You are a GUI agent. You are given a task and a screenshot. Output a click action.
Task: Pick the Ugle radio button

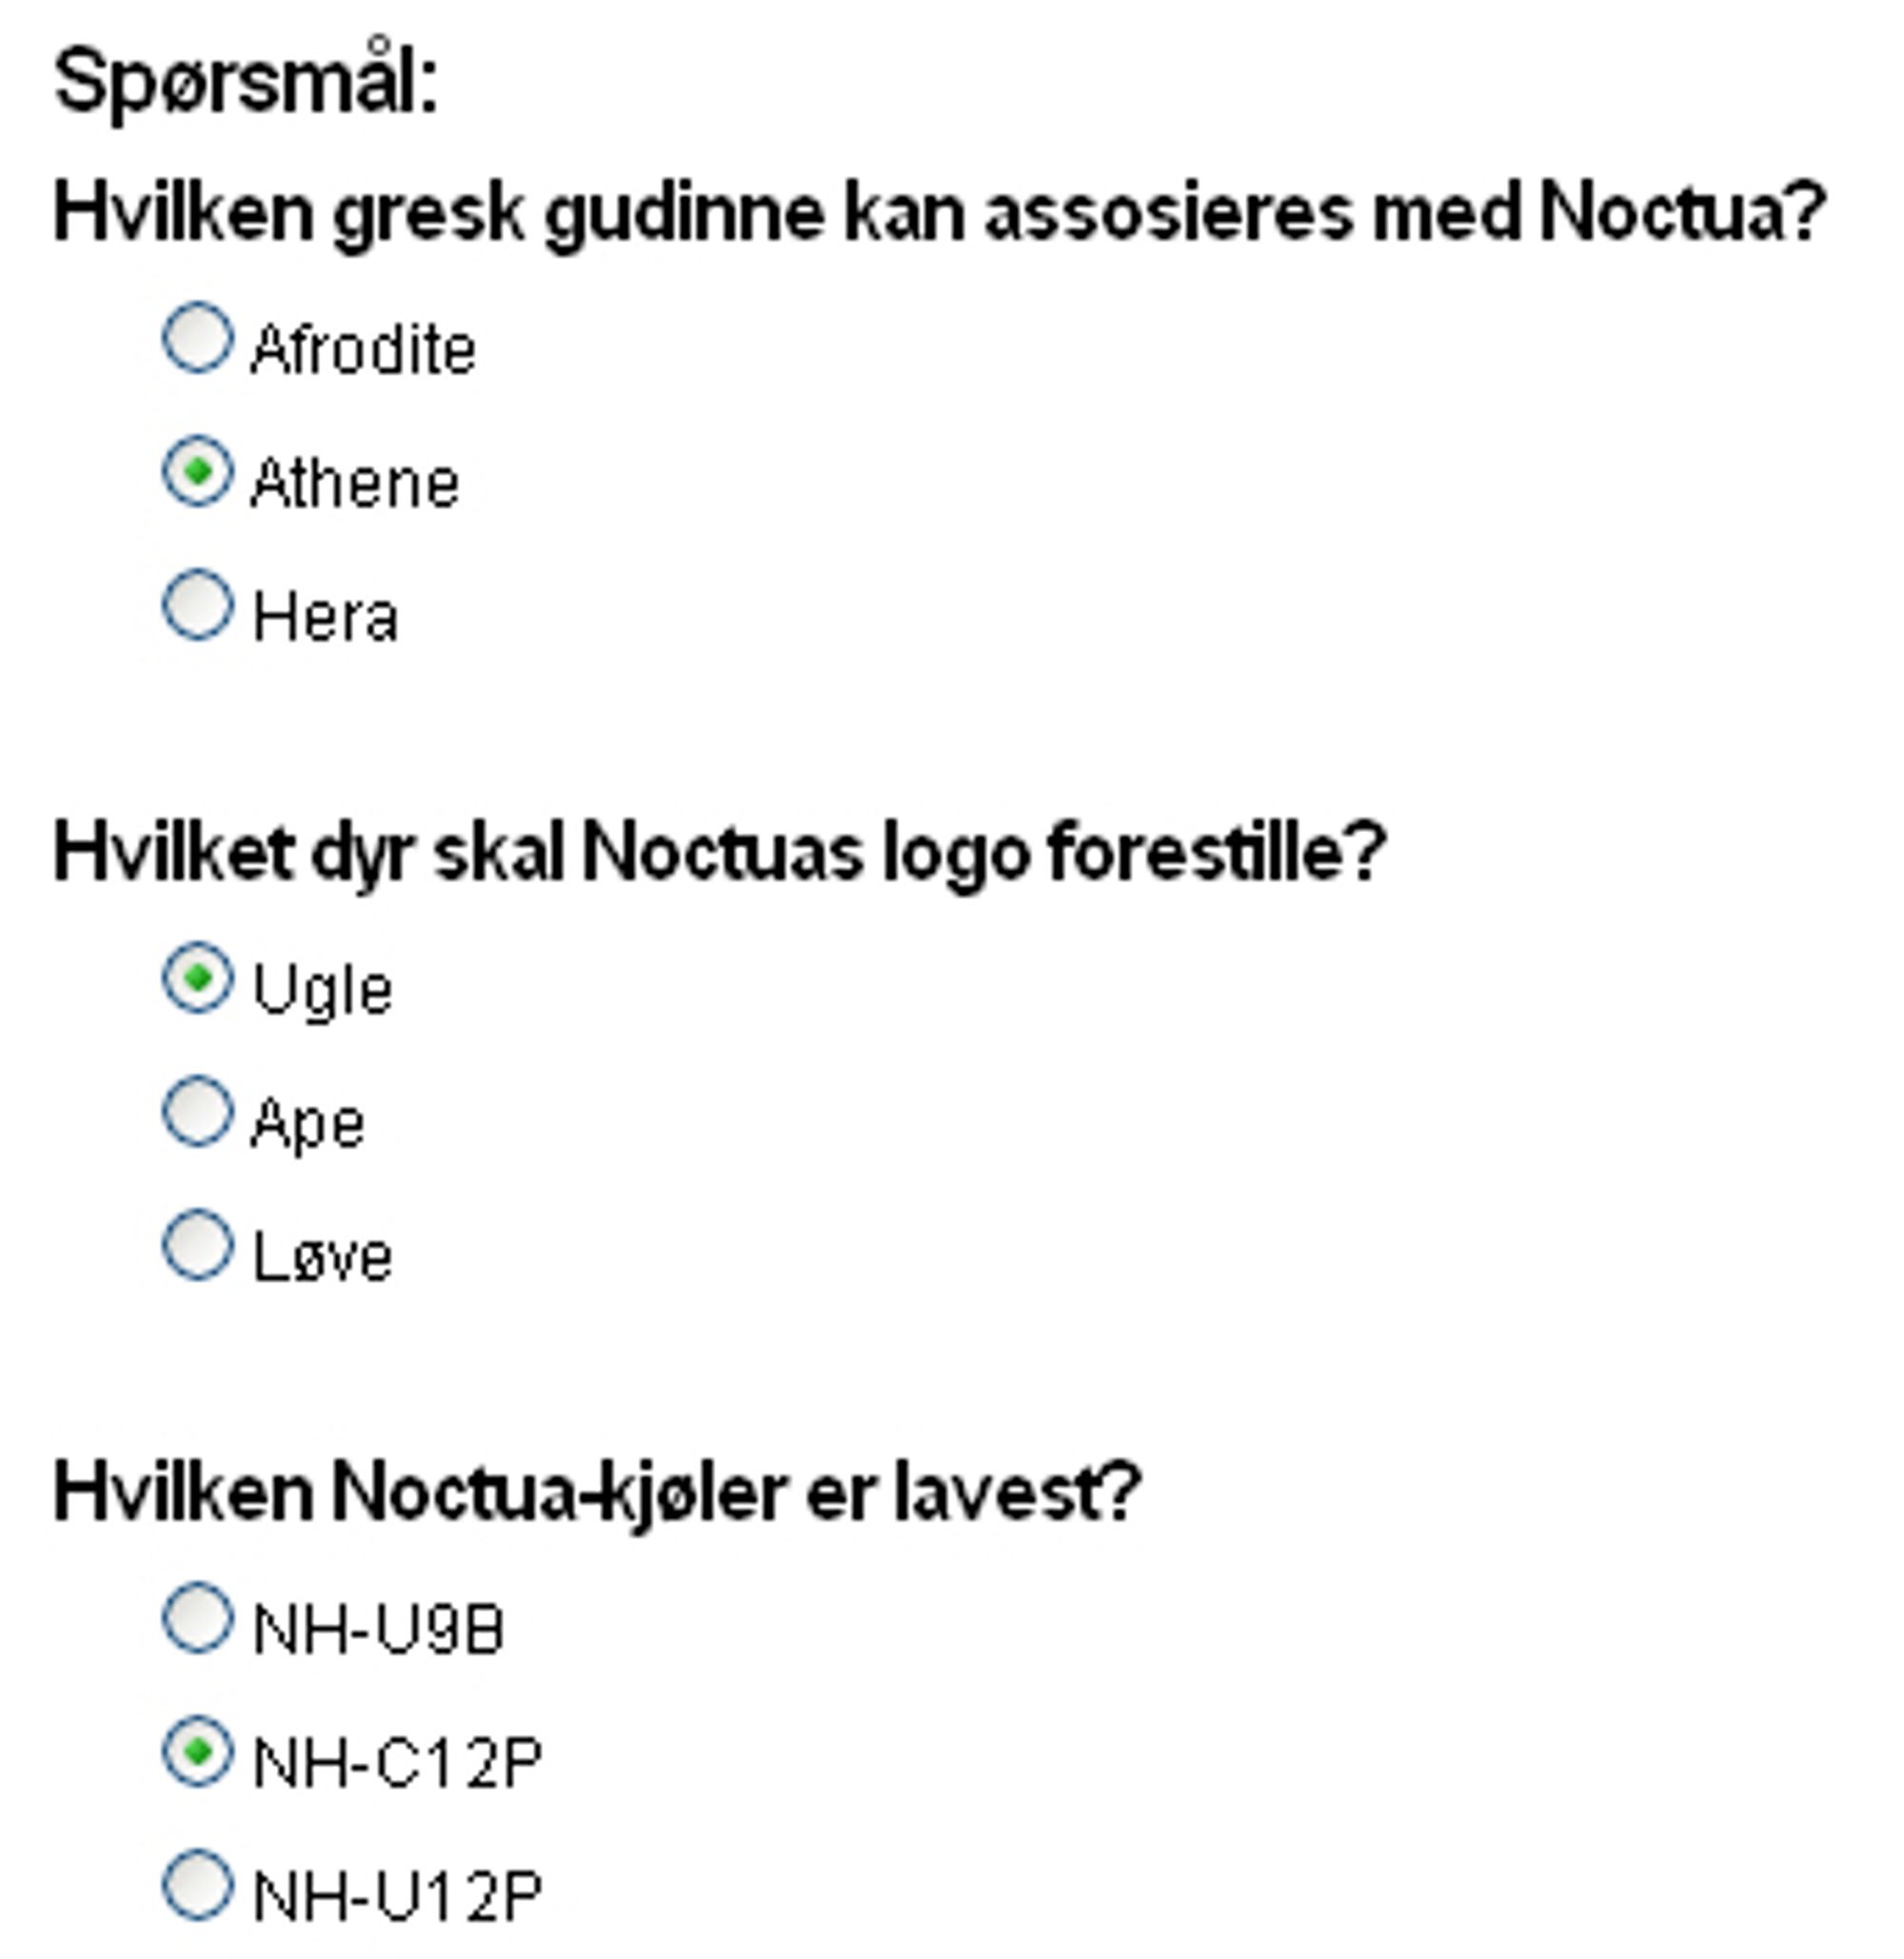coord(198,978)
